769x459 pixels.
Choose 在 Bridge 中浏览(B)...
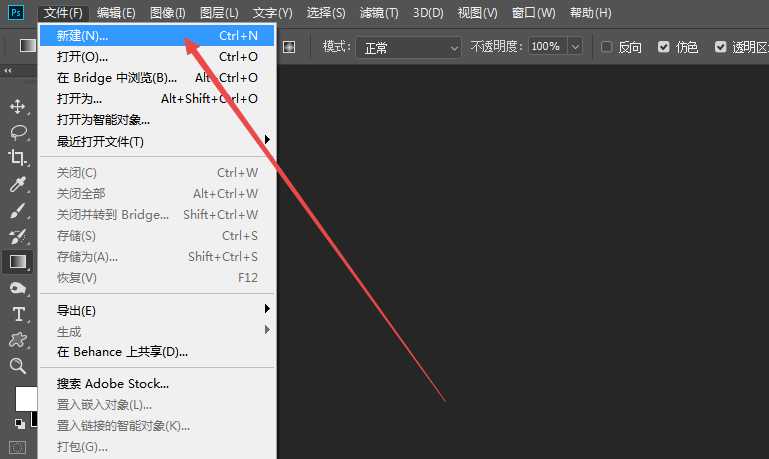(x=156, y=77)
